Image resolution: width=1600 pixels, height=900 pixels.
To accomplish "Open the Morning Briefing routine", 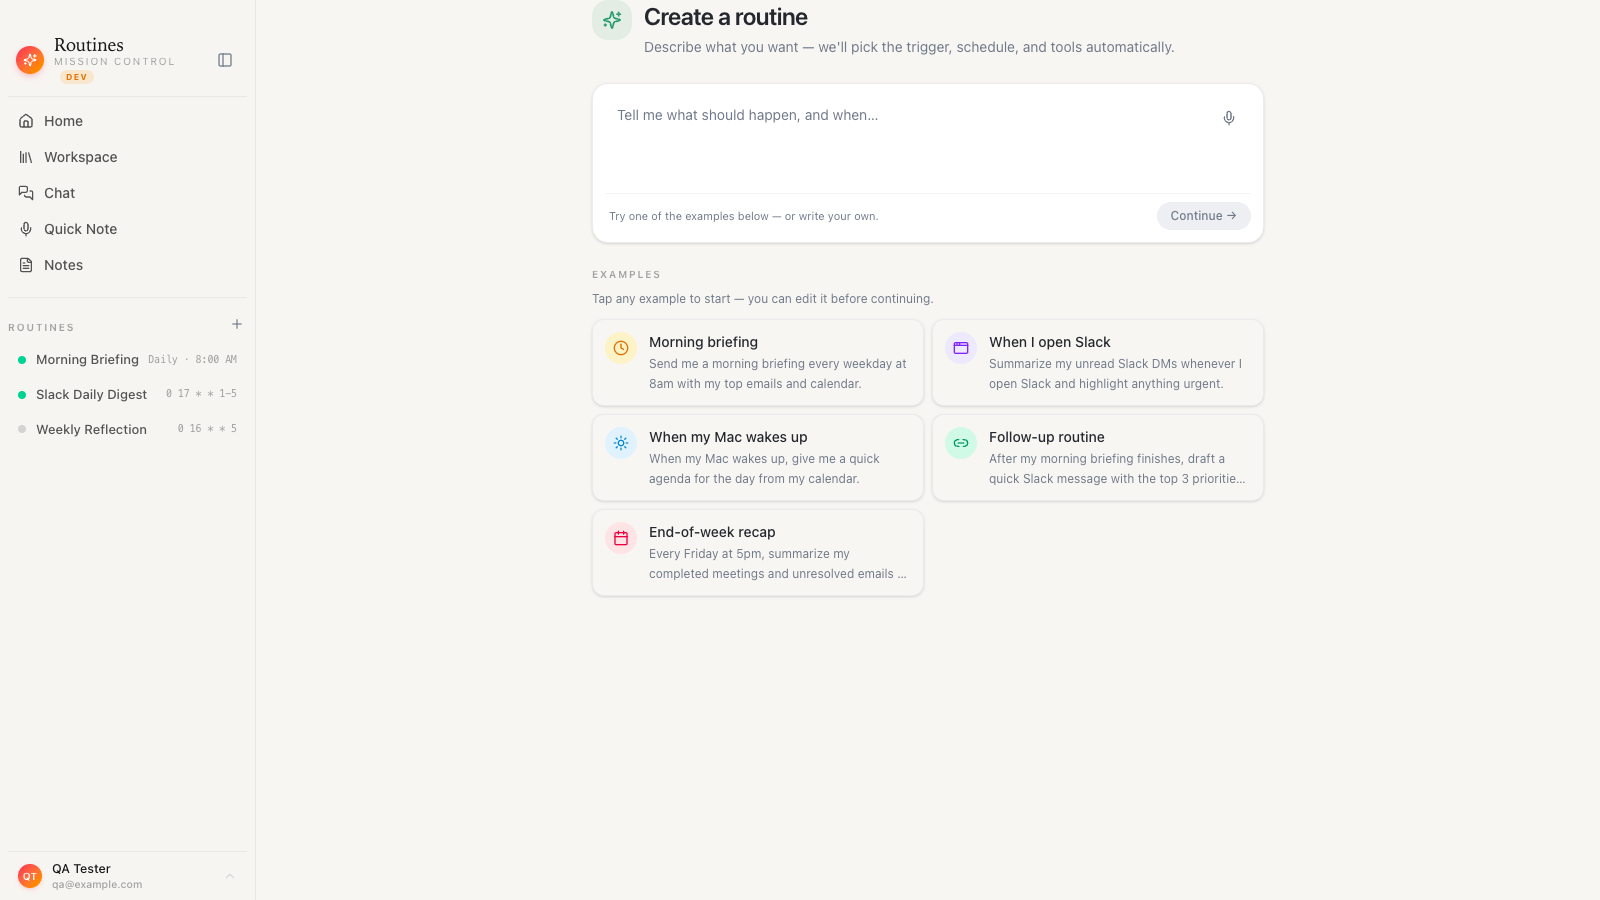I will [x=128, y=360].
